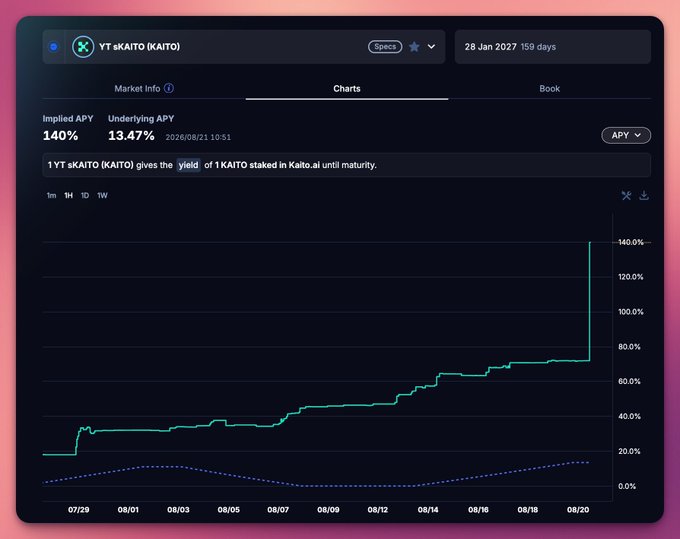Click the 159 days label
The width and height of the screenshot is (680, 539).
538,47
